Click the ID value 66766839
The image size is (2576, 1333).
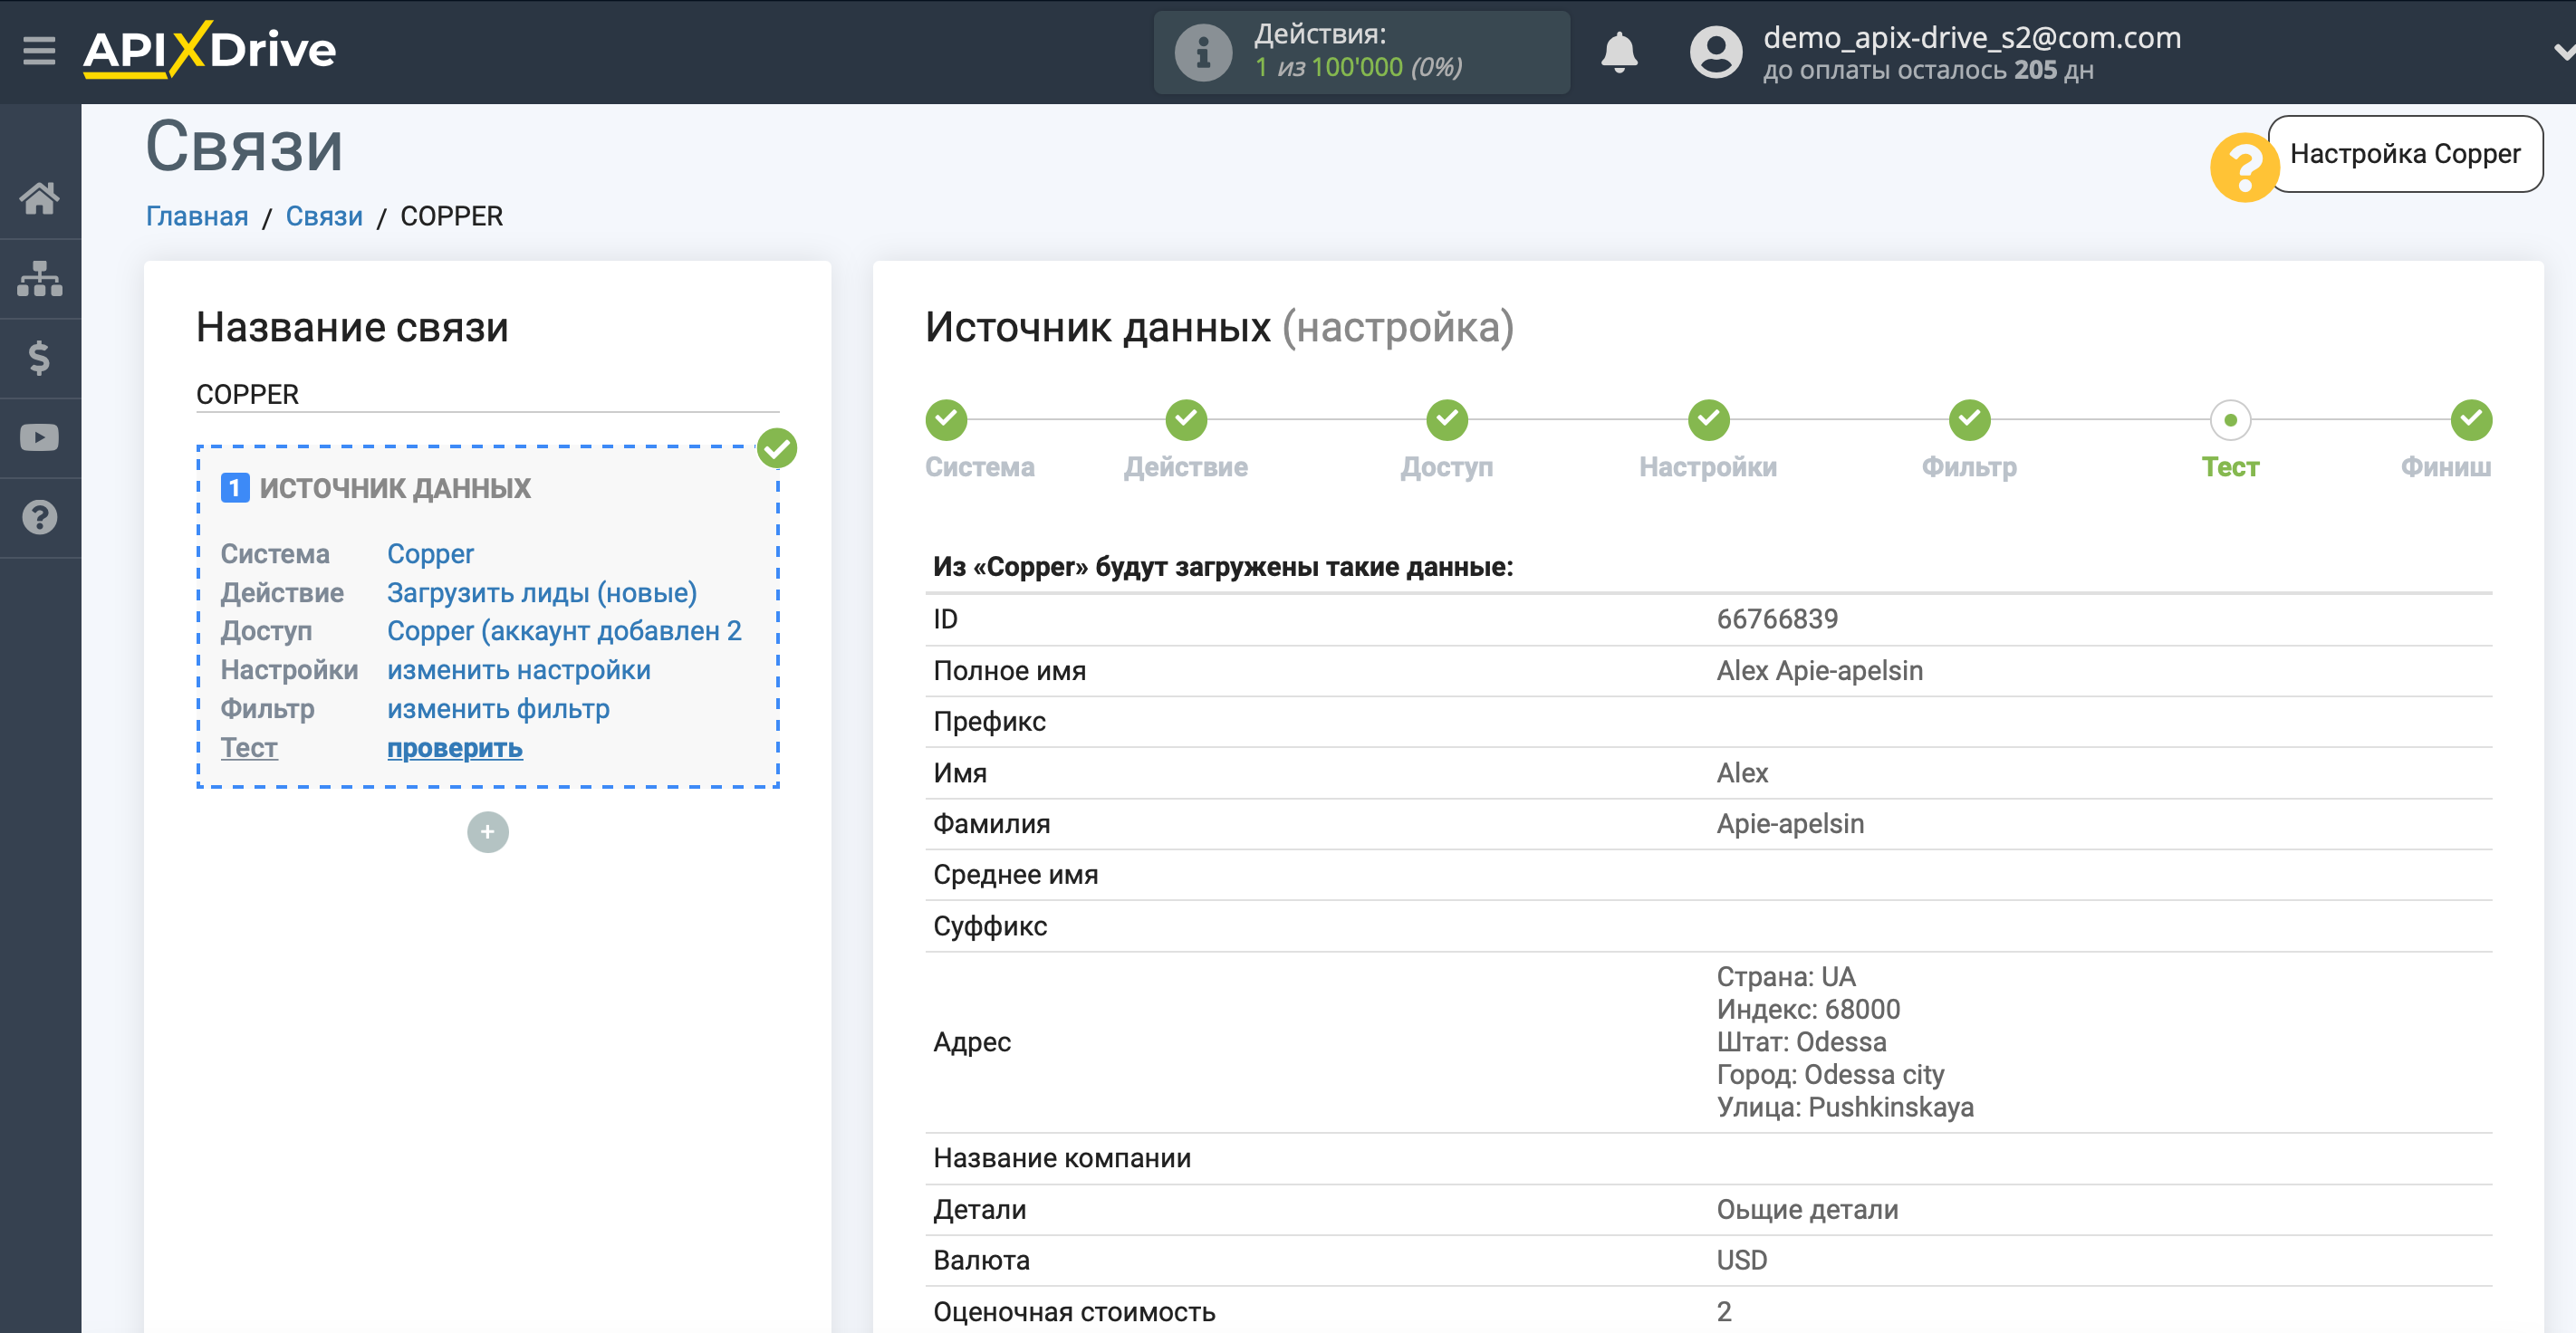(x=1777, y=619)
